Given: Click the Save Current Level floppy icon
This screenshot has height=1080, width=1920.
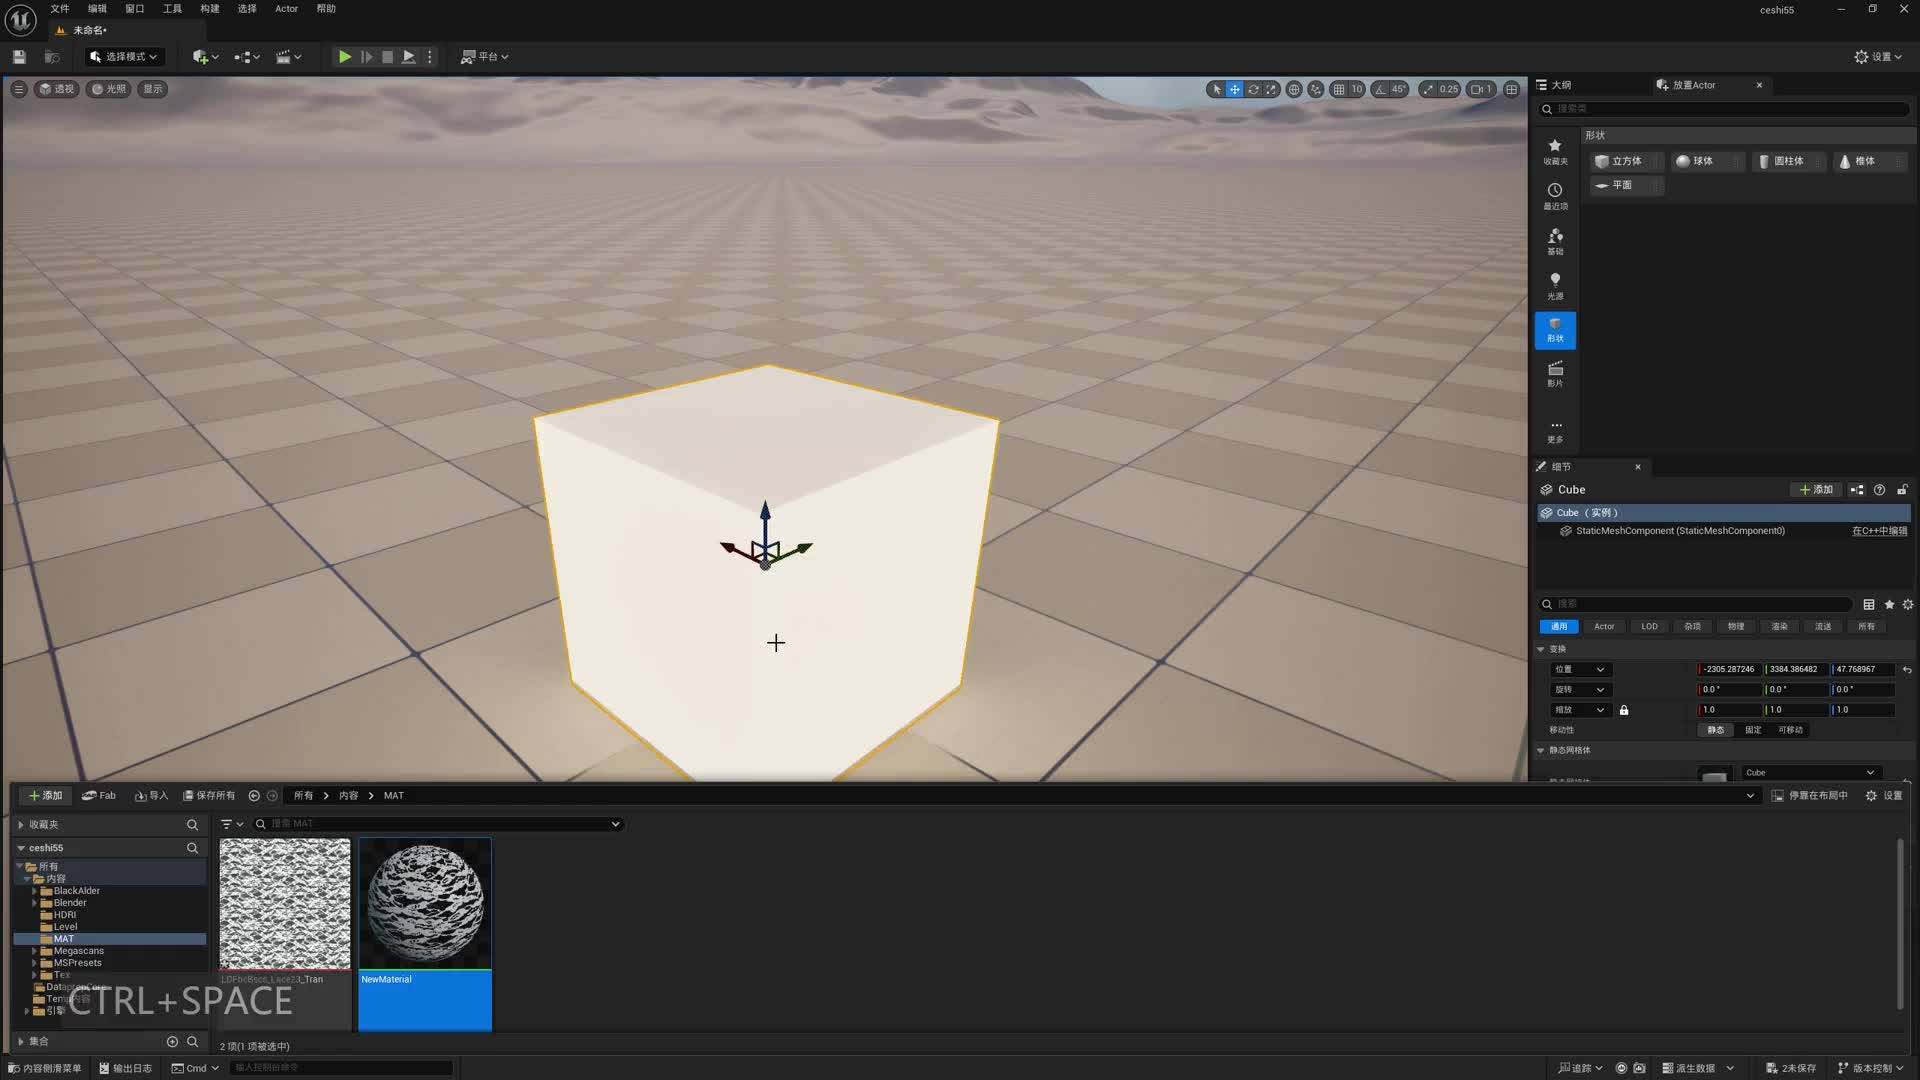Looking at the screenshot, I should tap(19, 57).
